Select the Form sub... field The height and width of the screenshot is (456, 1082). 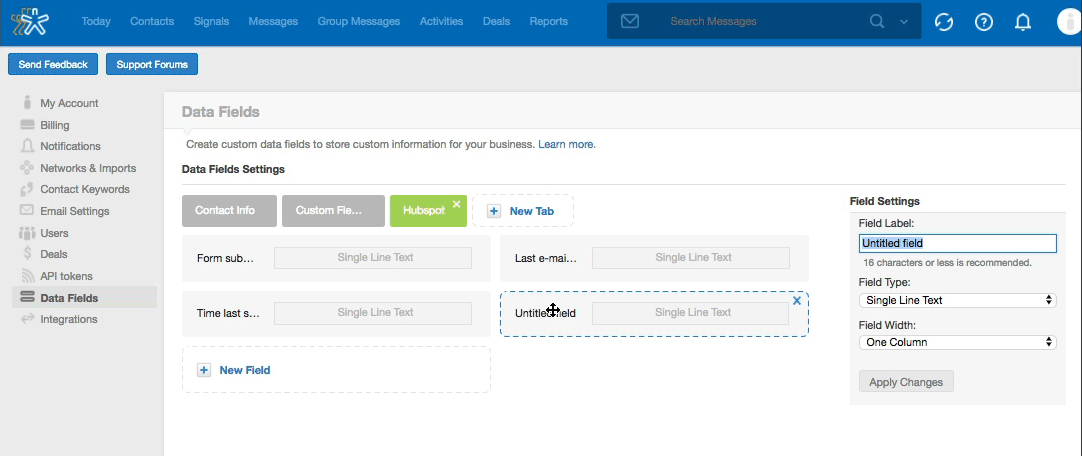(x=336, y=258)
